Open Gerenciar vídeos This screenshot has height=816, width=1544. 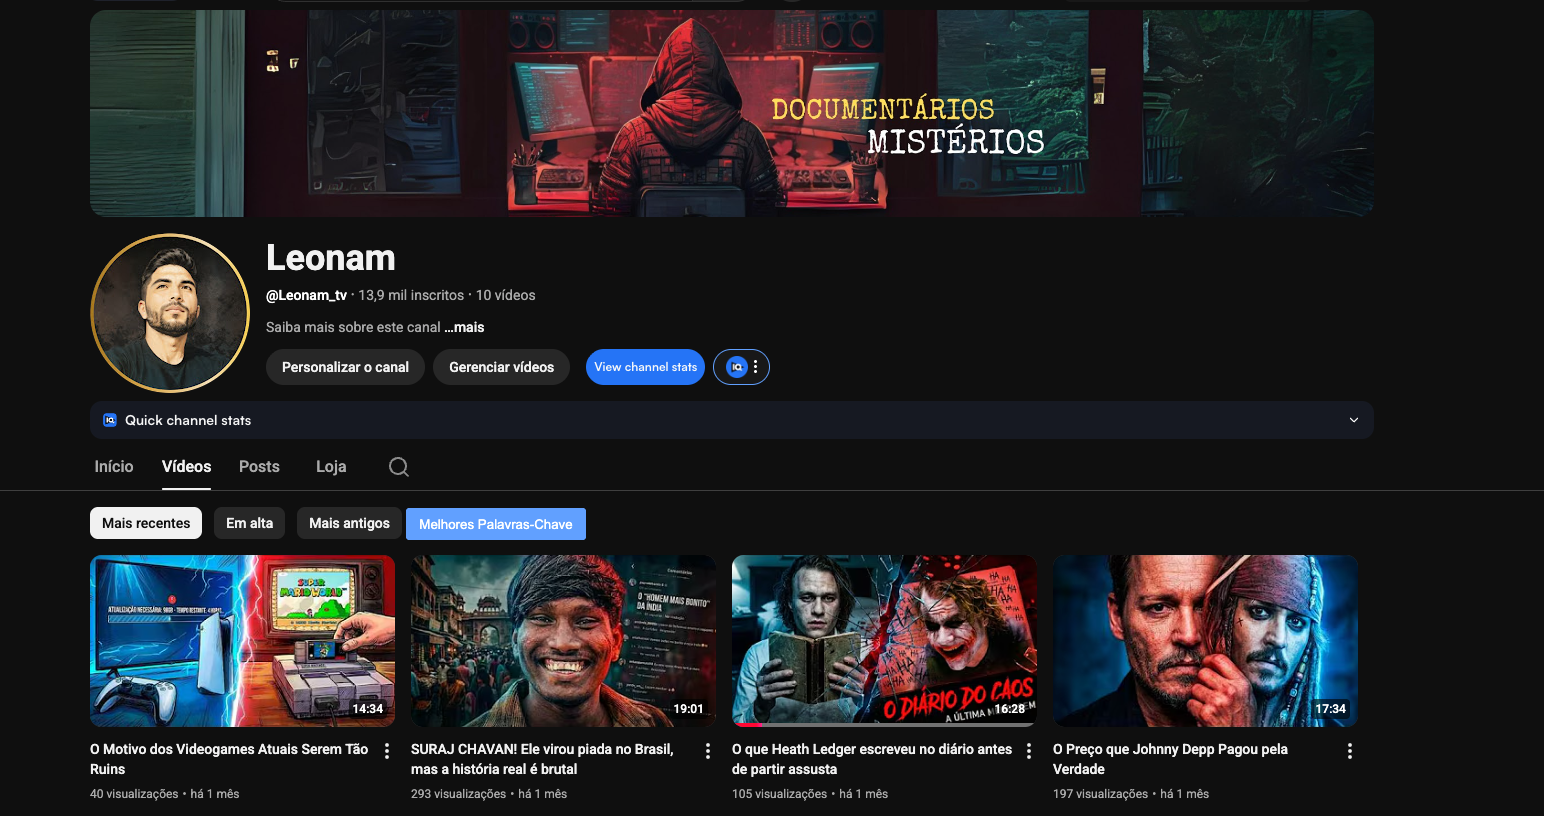tap(502, 367)
